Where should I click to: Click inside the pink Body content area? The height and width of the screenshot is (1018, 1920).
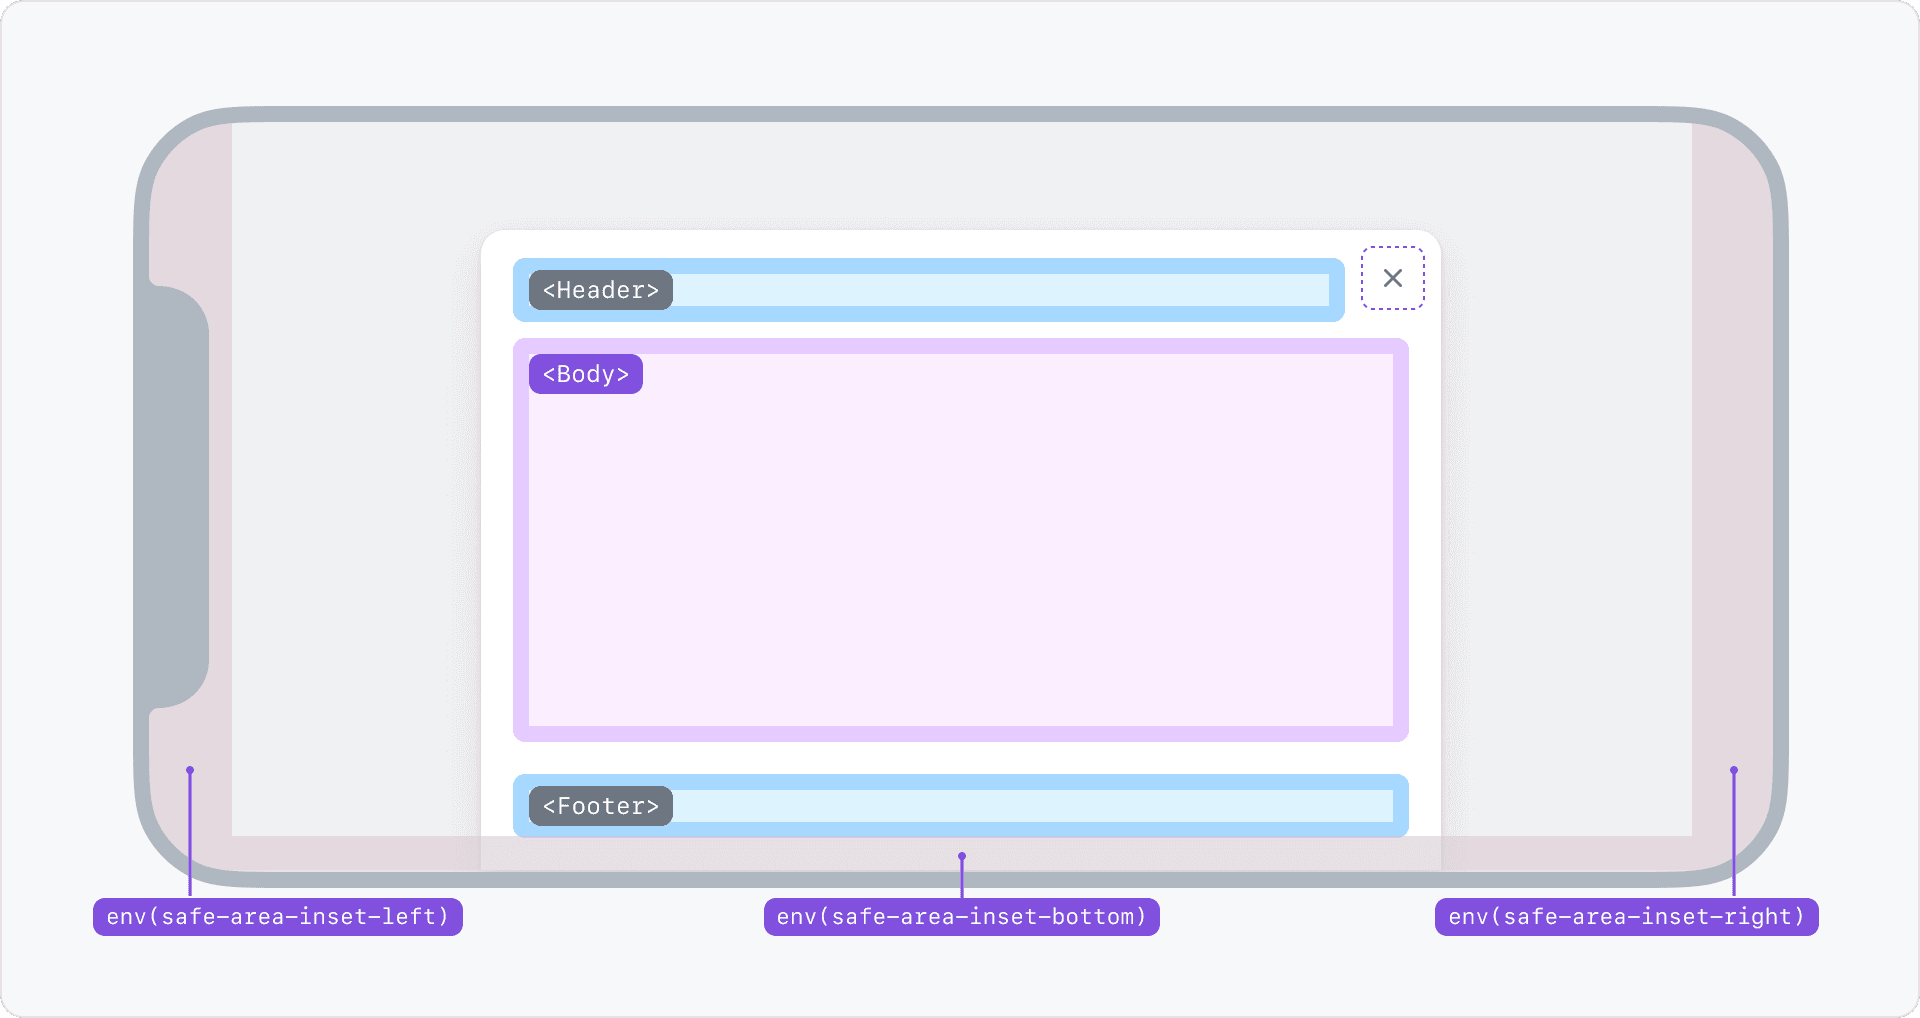pos(960,550)
